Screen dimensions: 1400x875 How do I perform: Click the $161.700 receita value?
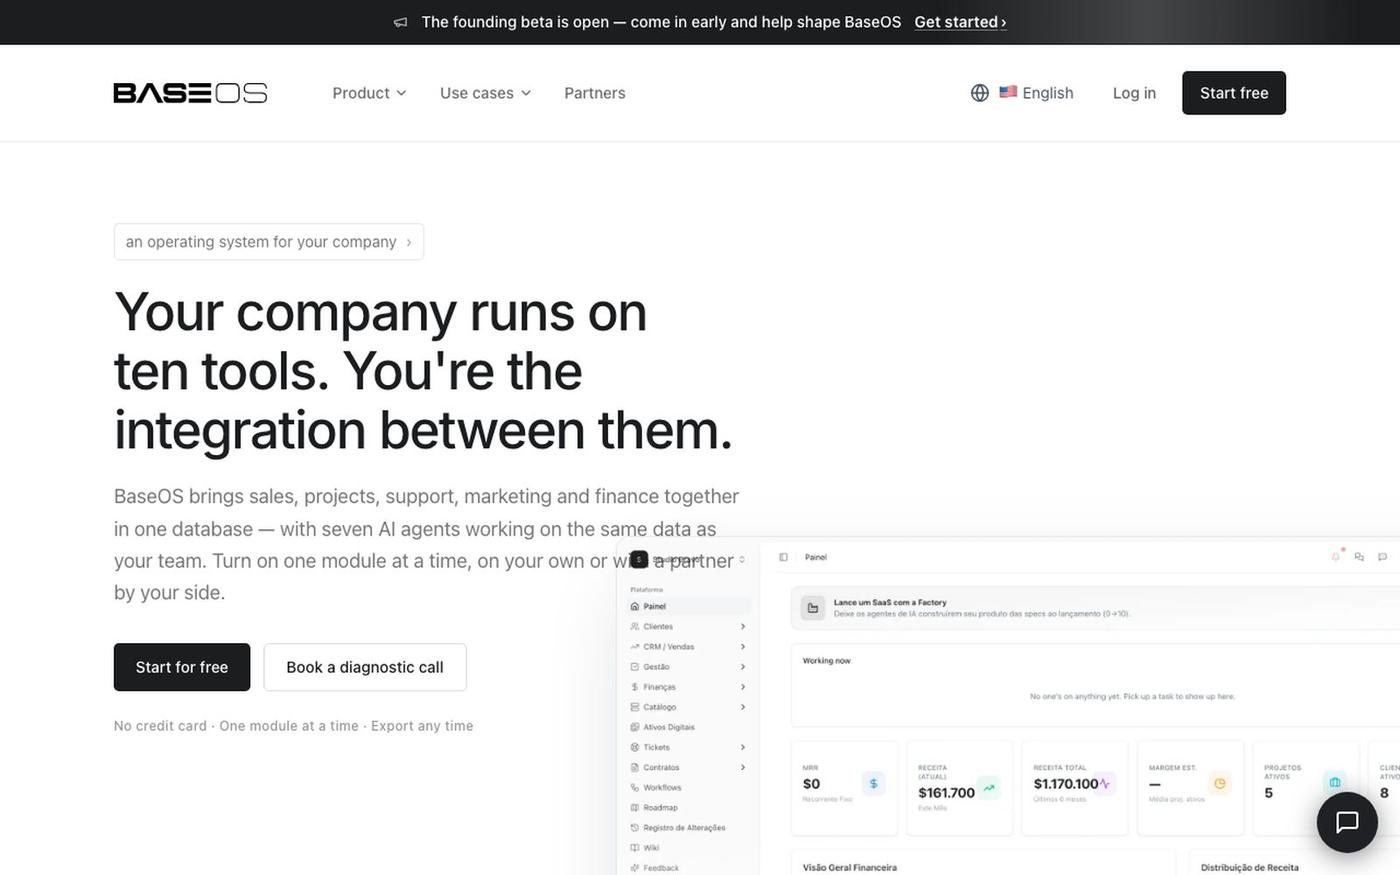946,793
